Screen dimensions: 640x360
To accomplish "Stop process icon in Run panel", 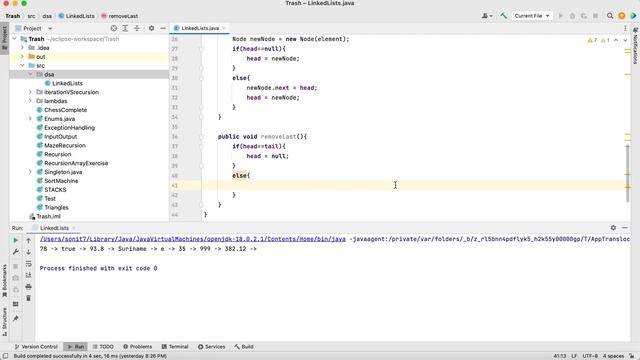I will click(x=16, y=266).
